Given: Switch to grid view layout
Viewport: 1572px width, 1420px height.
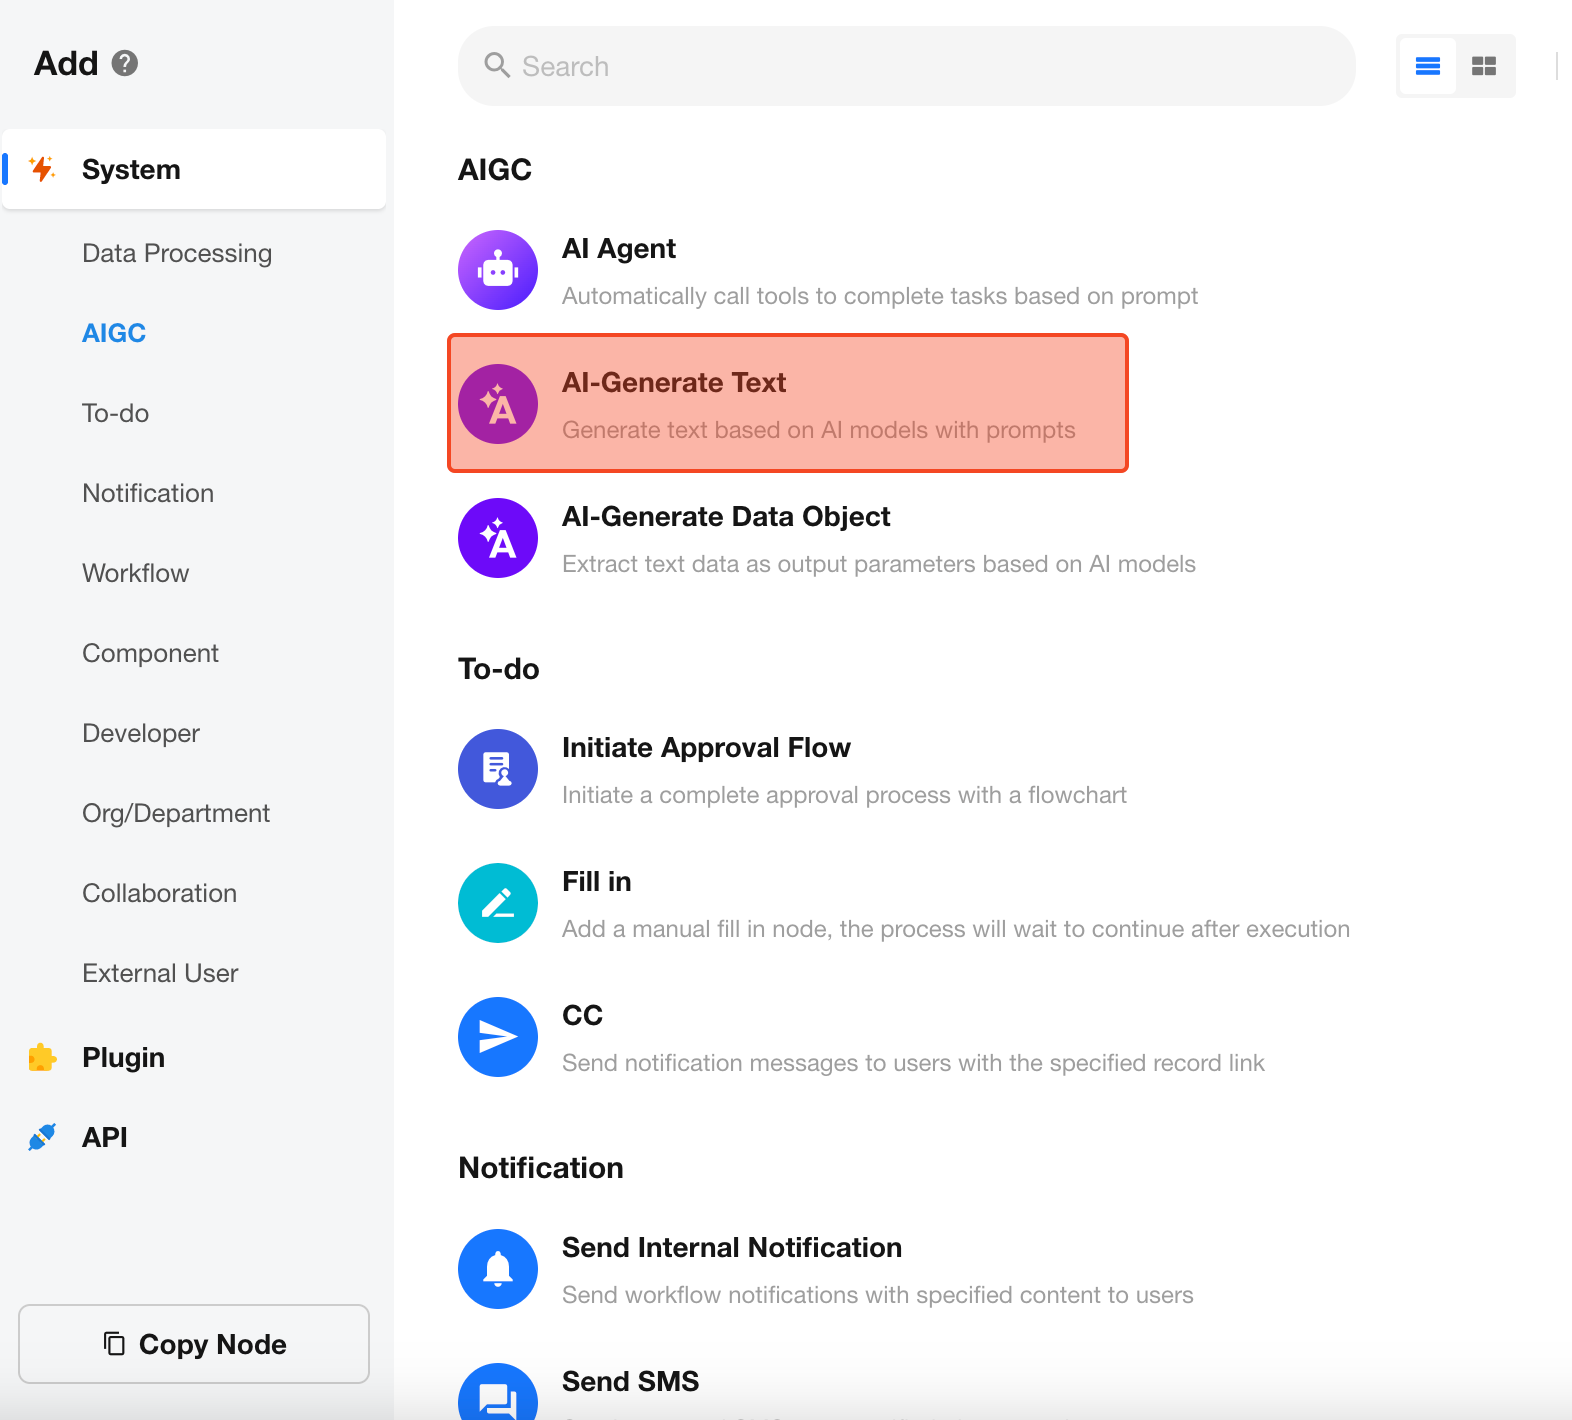Looking at the screenshot, I should pyautogui.click(x=1484, y=66).
